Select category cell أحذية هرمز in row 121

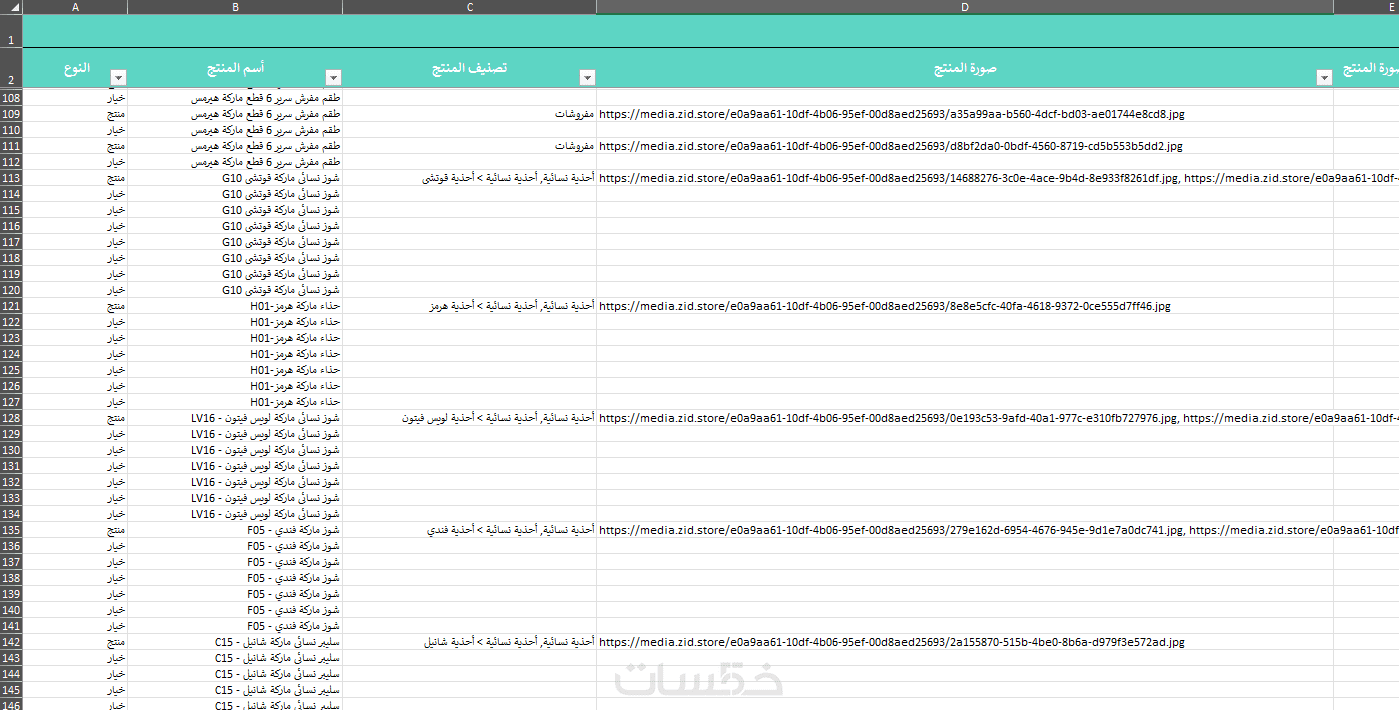[x=470, y=306]
